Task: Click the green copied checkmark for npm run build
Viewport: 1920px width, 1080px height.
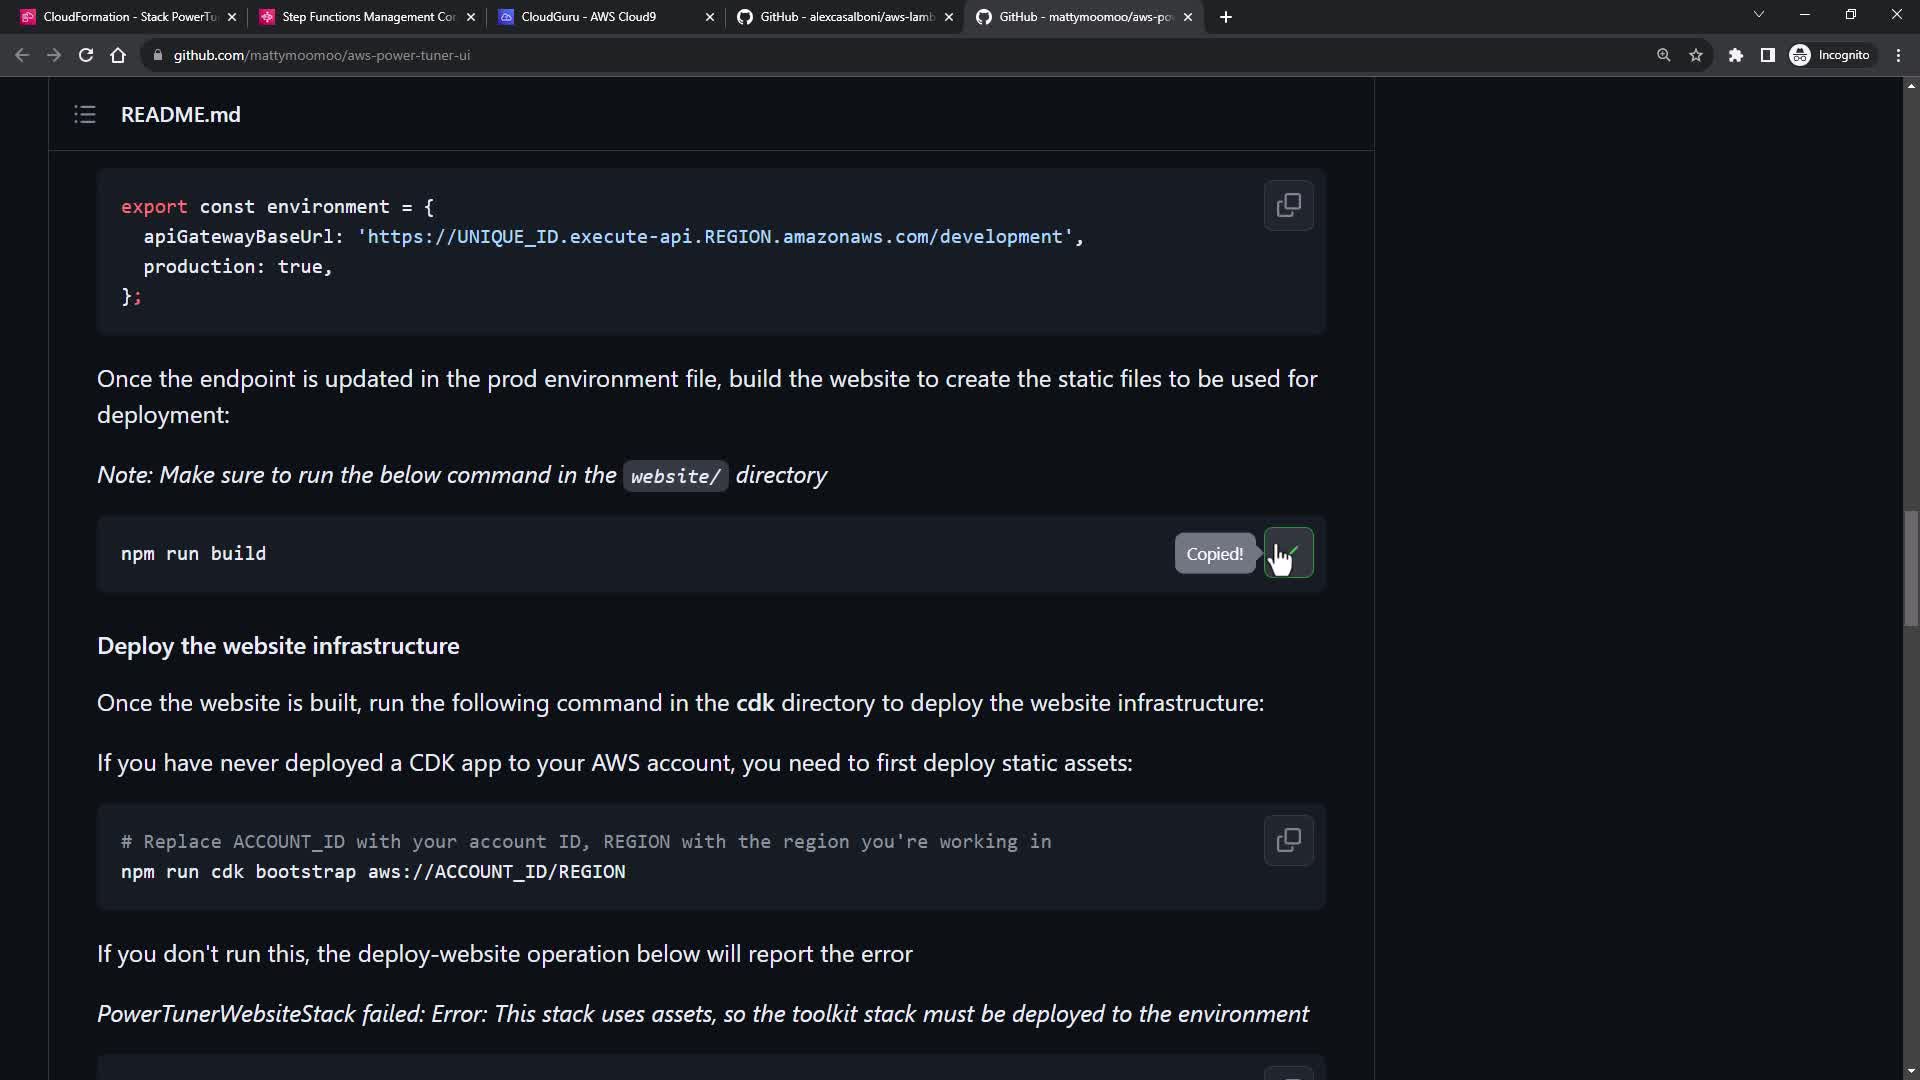Action: point(1288,553)
